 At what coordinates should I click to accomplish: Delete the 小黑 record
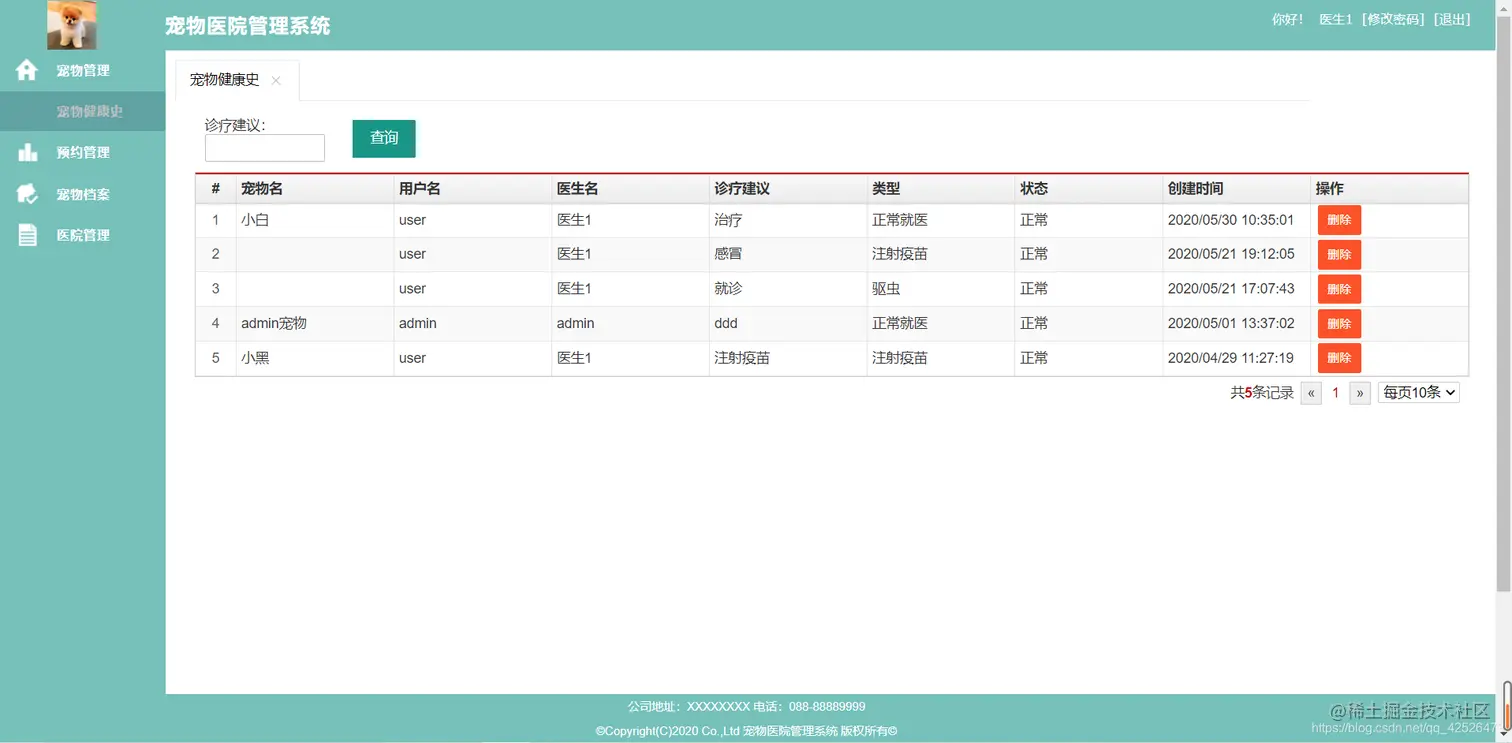pyautogui.click(x=1339, y=358)
